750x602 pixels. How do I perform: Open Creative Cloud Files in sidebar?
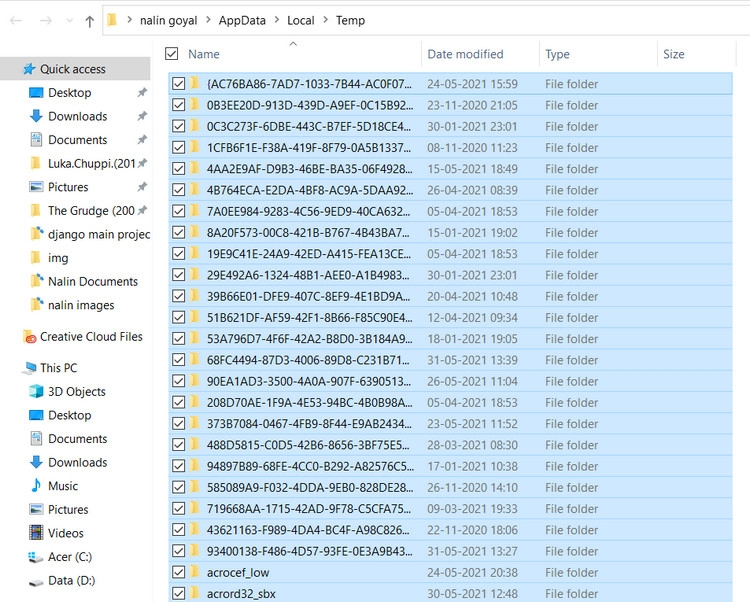coord(90,337)
